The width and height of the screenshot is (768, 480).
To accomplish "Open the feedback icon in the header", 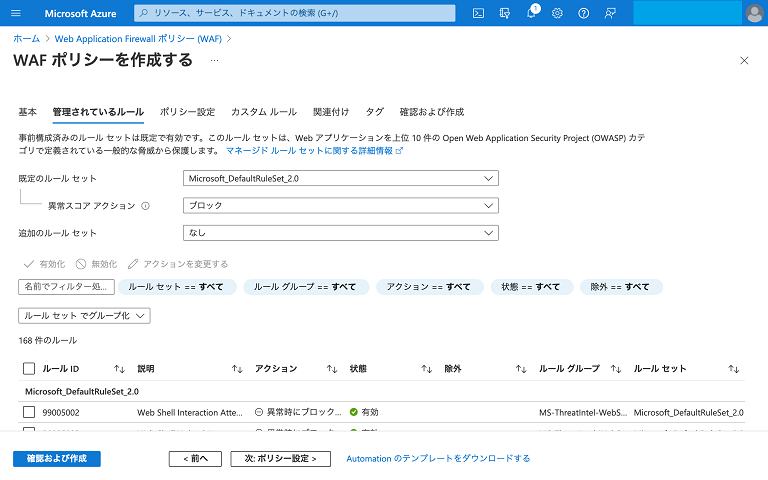I will 610,13.
